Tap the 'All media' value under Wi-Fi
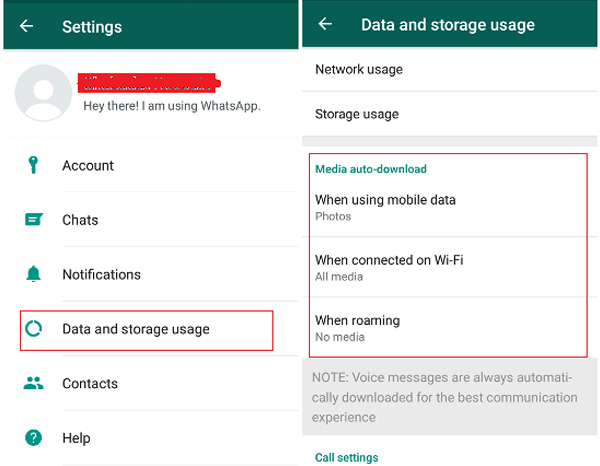Image resolution: width=600 pixels, height=466 pixels. pyautogui.click(x=339, y=276)
